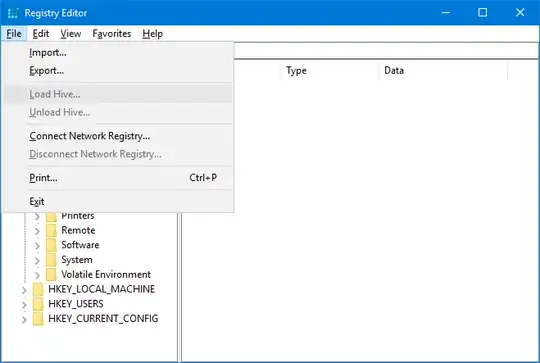The width and height of the screenshot is (540, 363).
Task: Choose Exit from File menu
Action: click(118, 201)
